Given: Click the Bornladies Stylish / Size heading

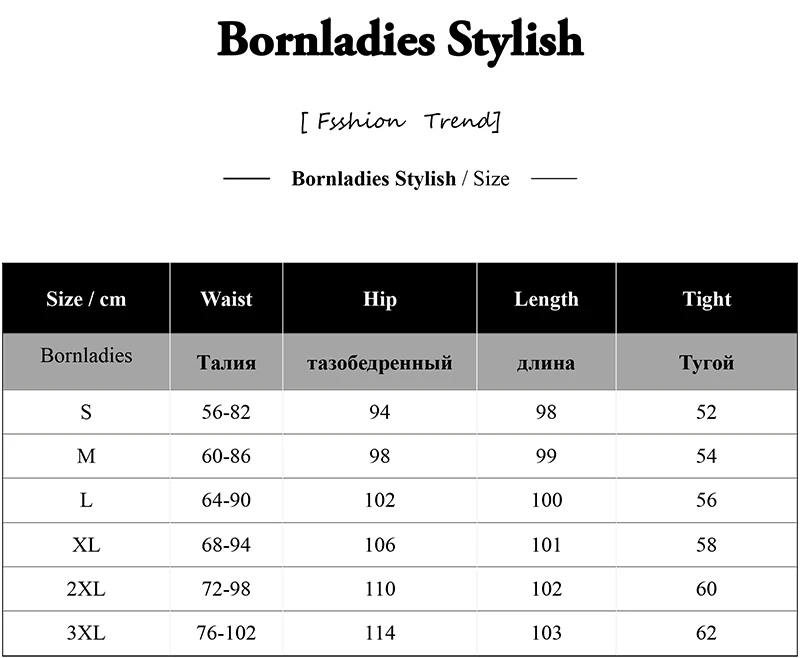Looking at the screenshot, I should click(x=400, y=179).
